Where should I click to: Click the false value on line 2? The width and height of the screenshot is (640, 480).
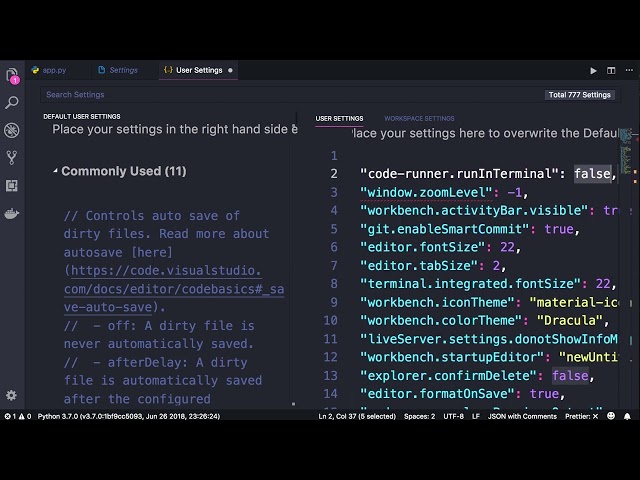[x=593, y=174]
